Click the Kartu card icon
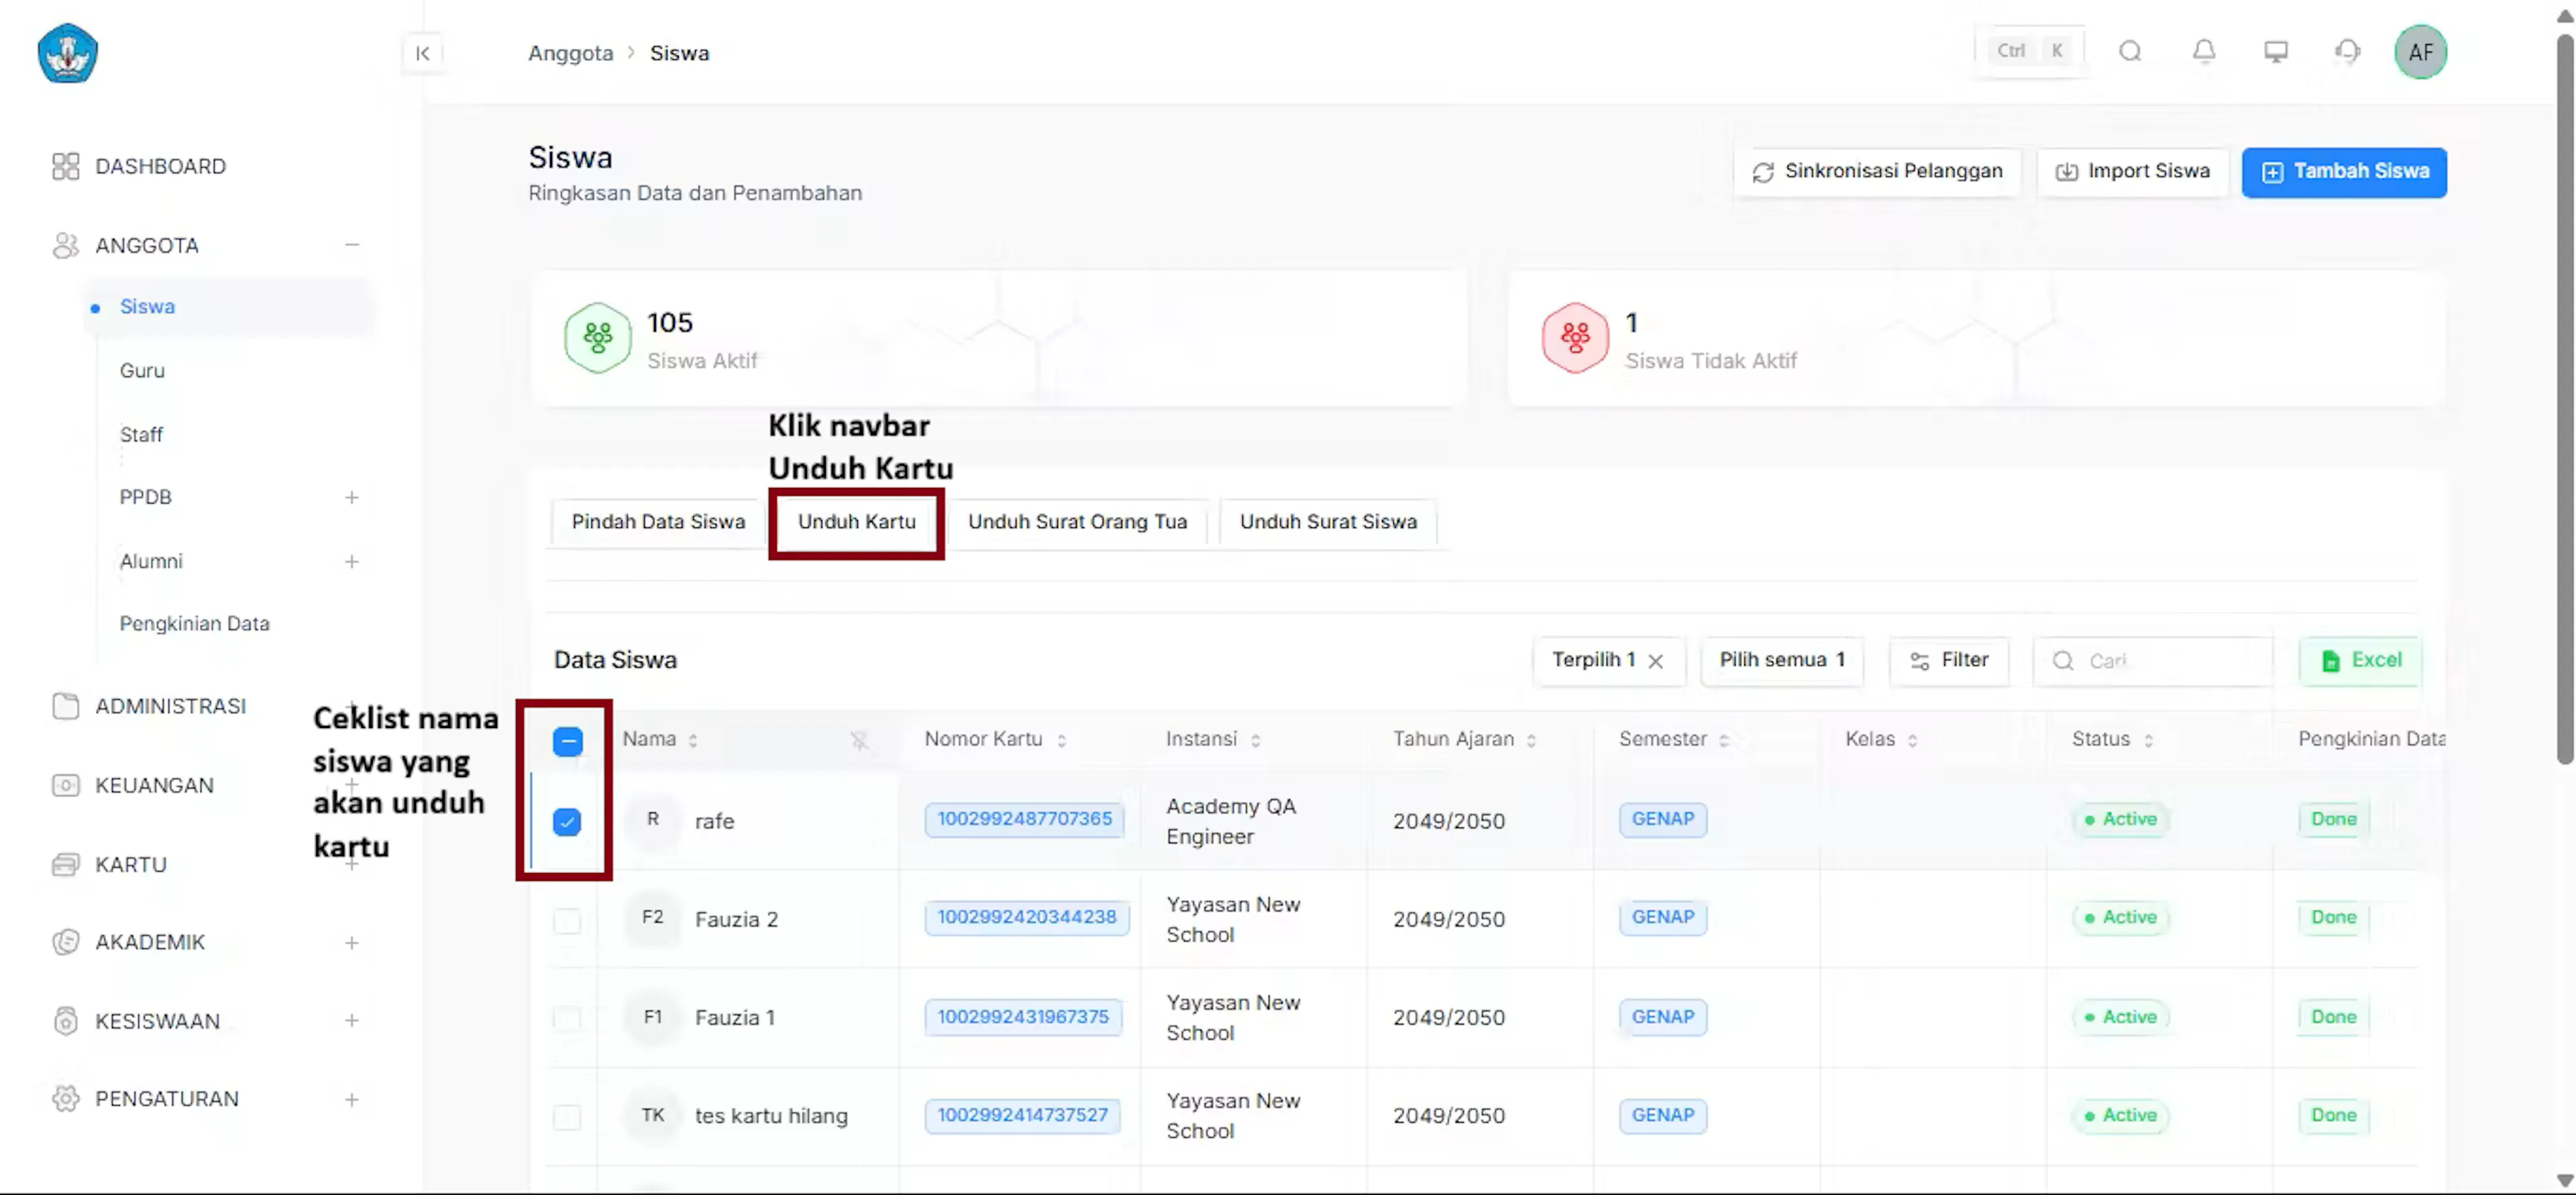 coord(65,864)
